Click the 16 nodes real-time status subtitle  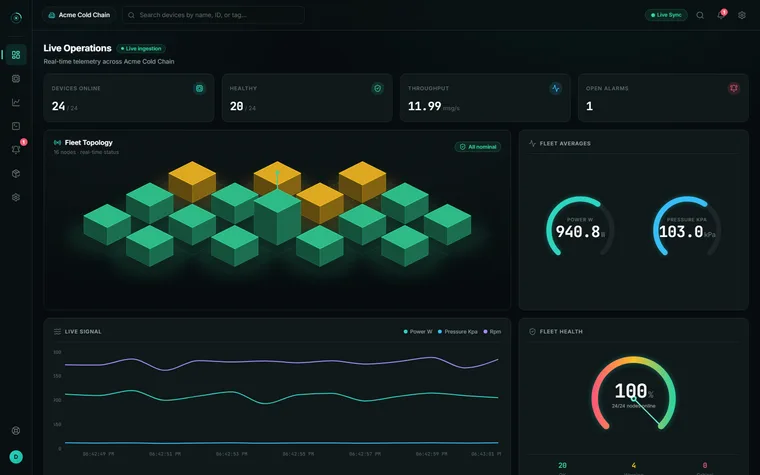(x=86, y=152)
